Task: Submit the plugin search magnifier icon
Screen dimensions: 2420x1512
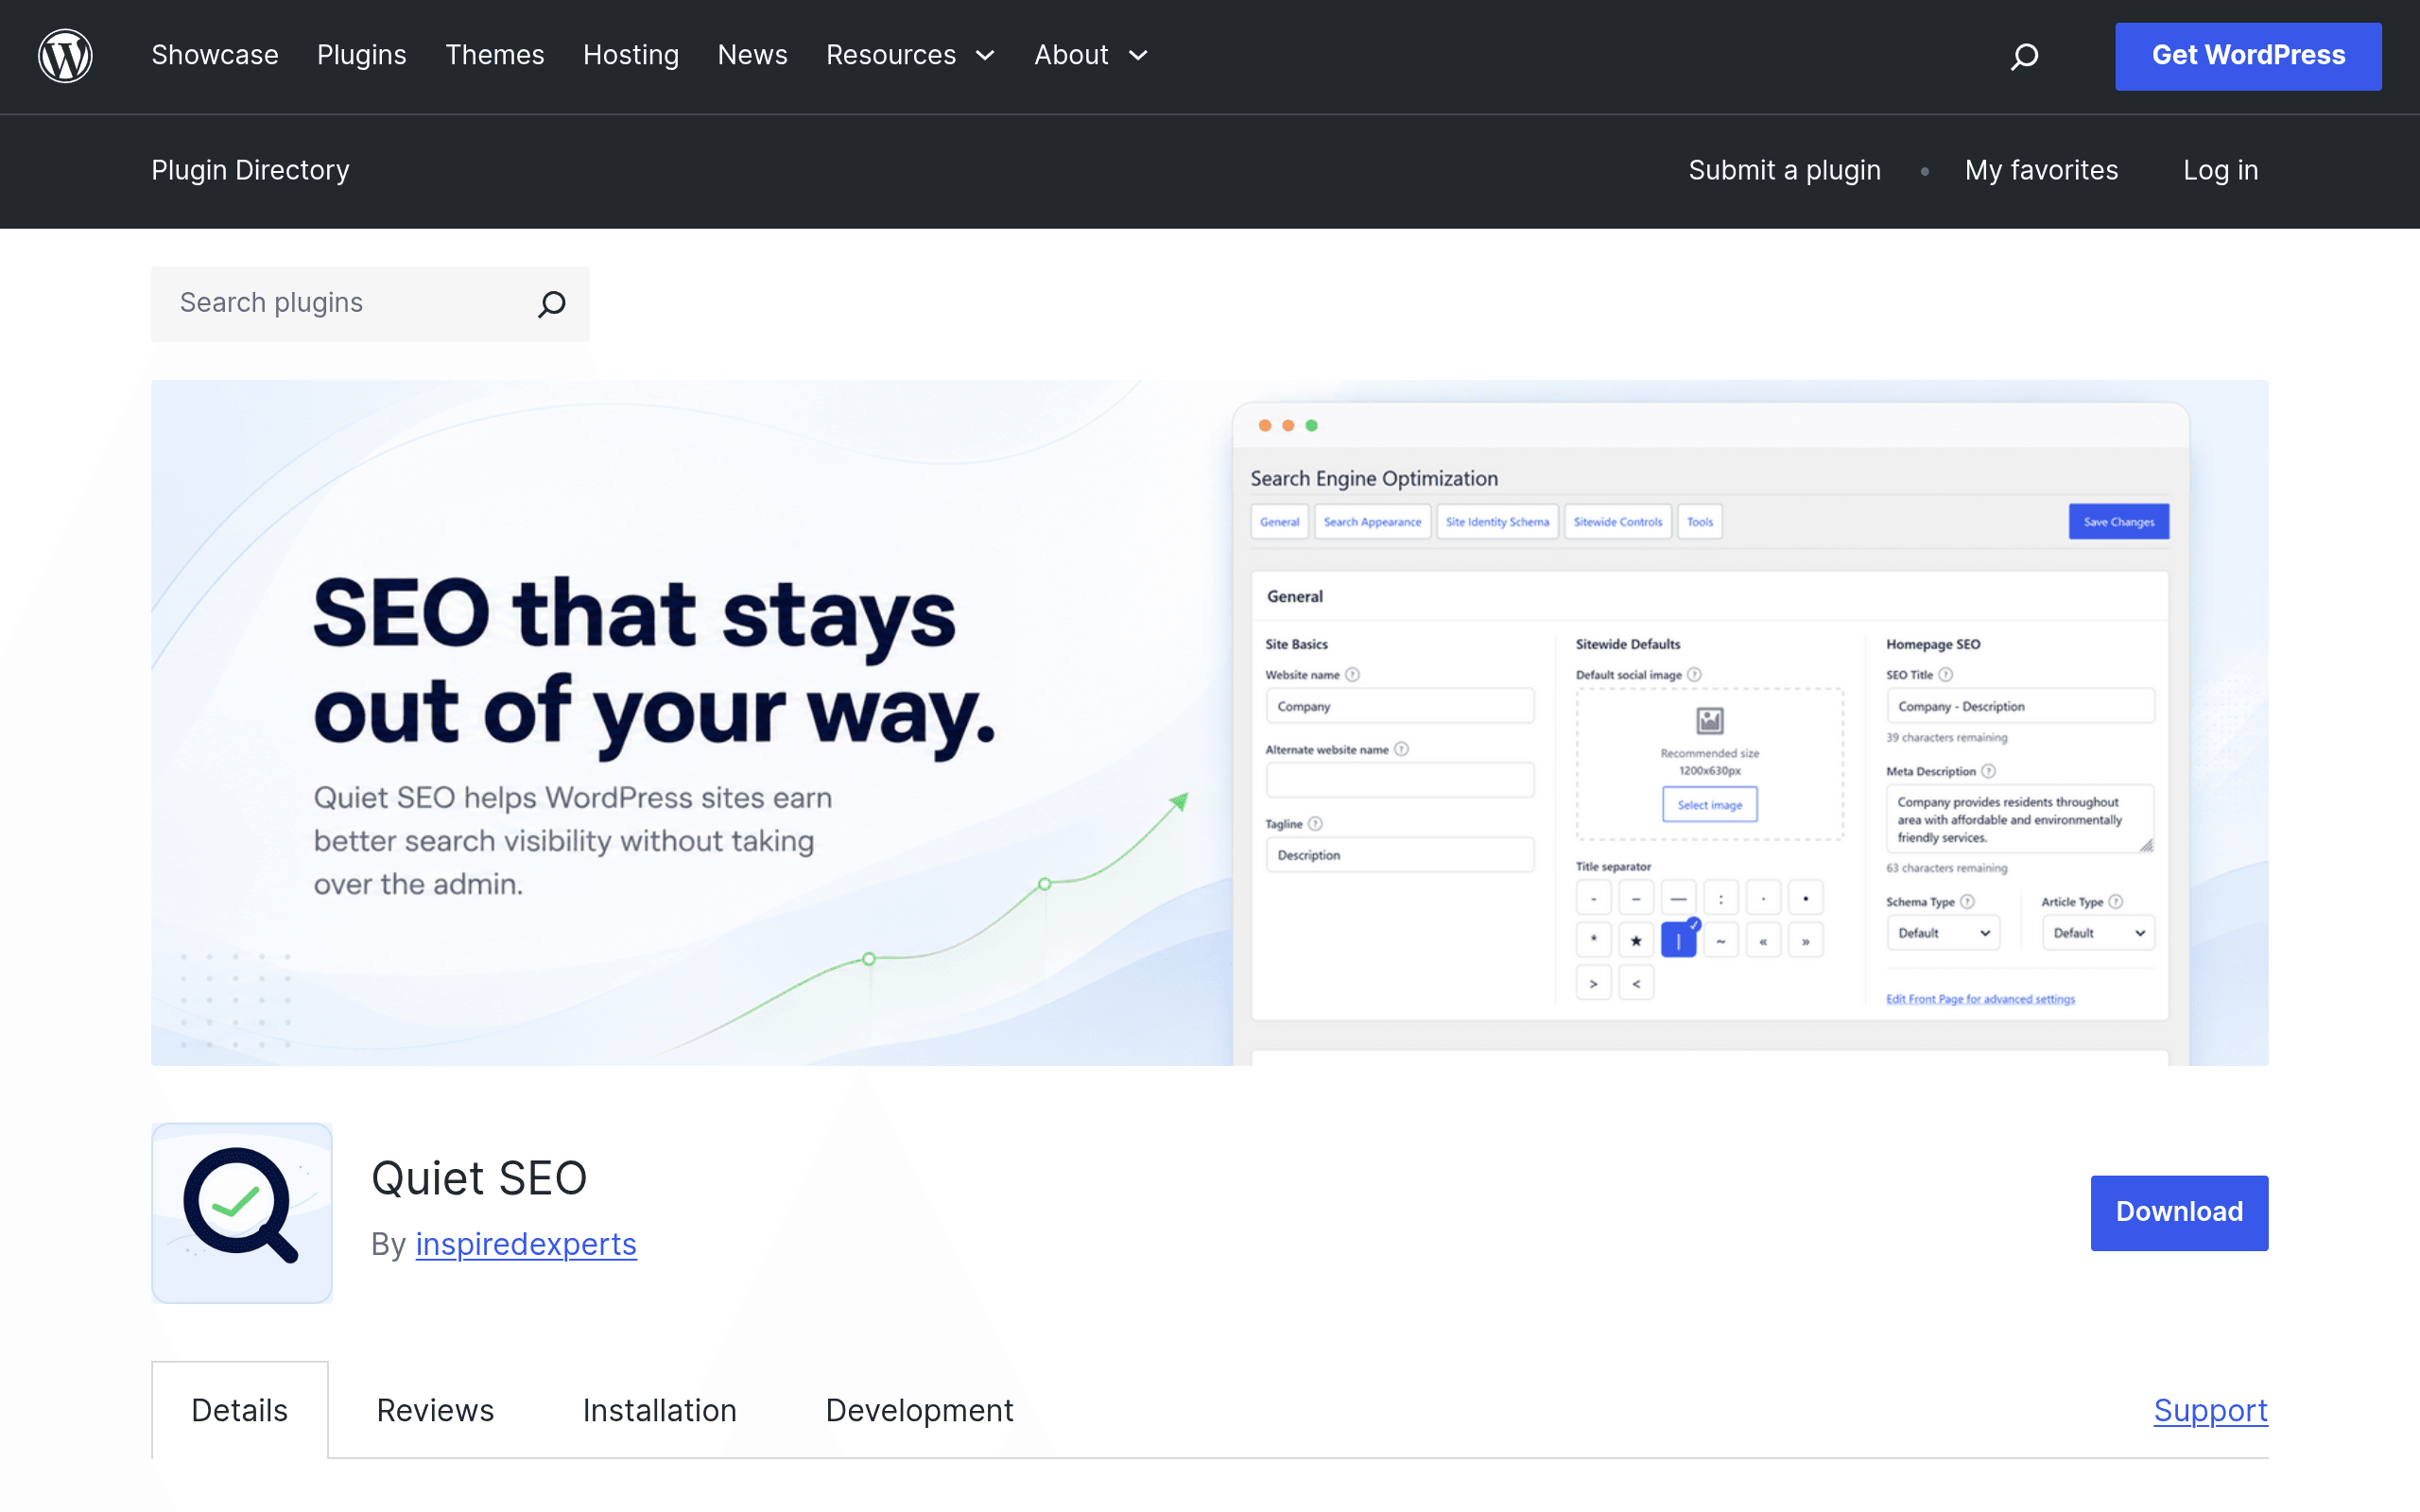Action: 552,304
